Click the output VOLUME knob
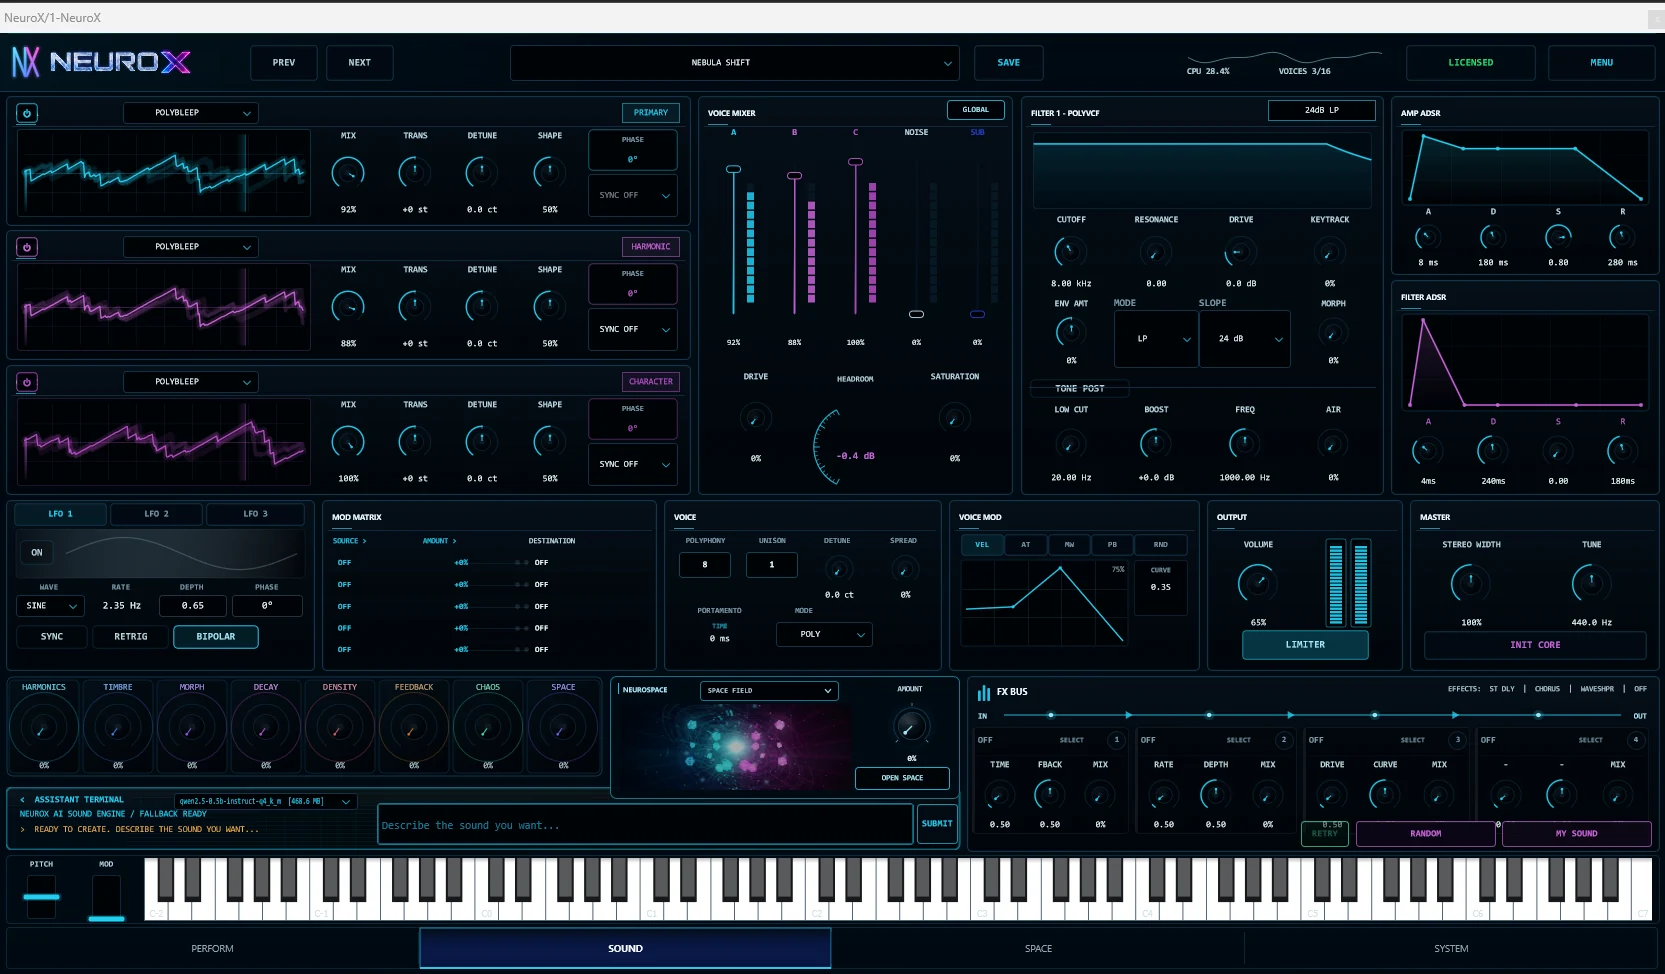The image size is (1665, 974). click(1258, 583)
